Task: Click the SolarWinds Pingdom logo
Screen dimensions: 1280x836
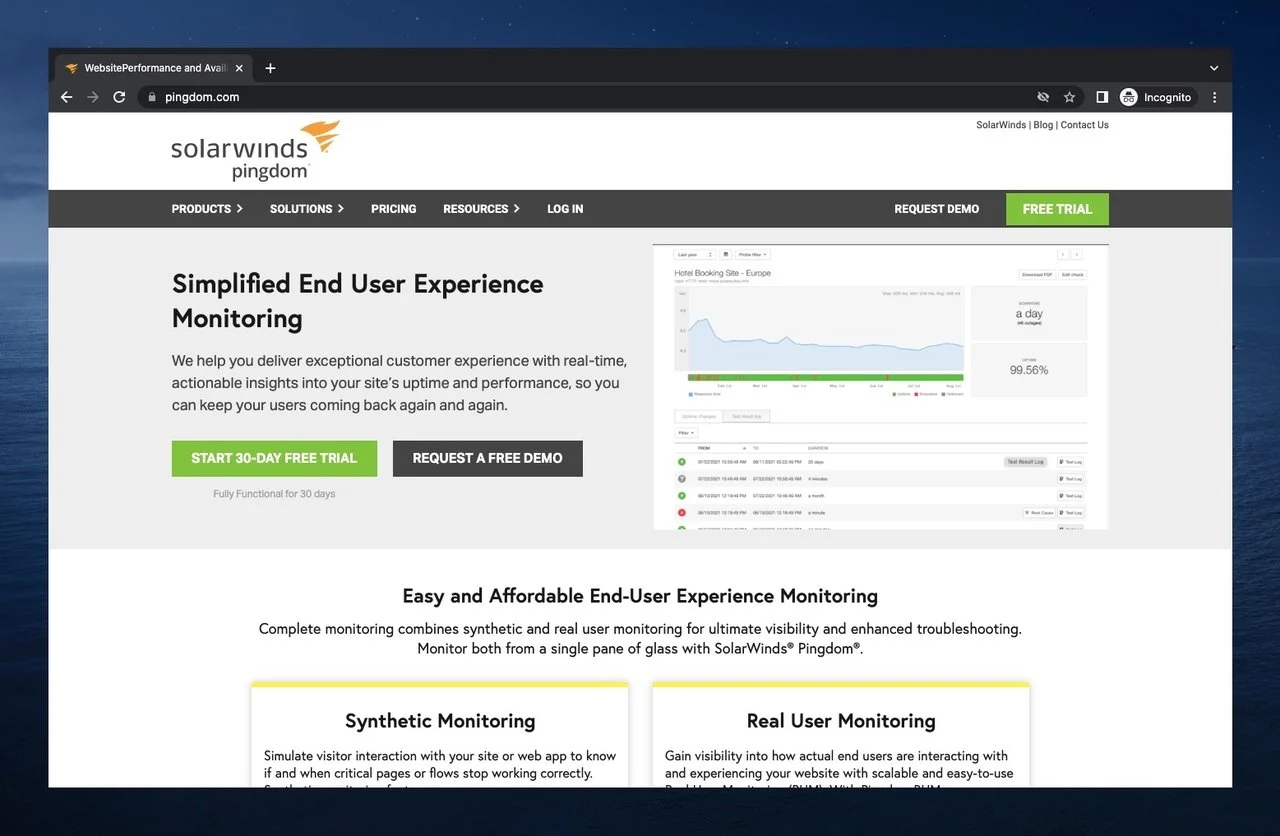Action: (x=255, y=151)
